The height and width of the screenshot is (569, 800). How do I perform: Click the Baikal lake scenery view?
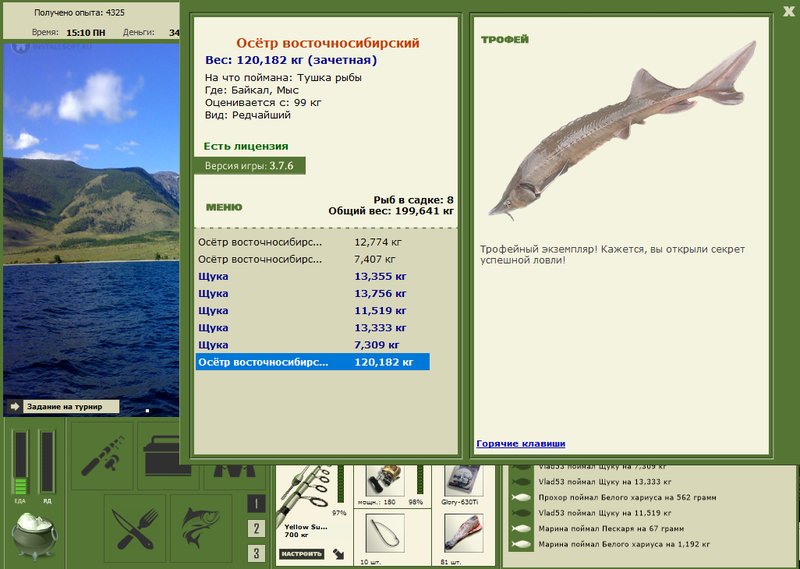pyautogui.click(x=91, y=230)
